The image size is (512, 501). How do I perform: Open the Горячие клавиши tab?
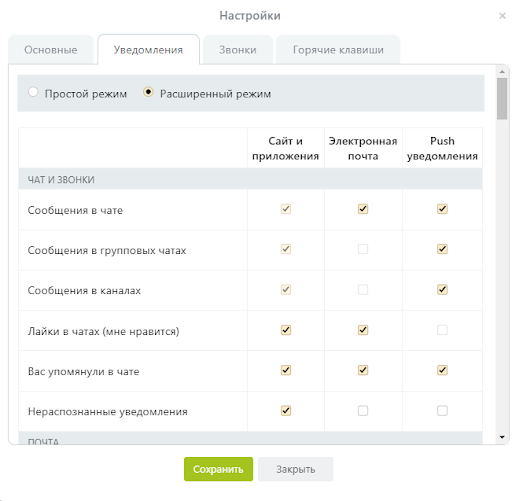(338, 50)
